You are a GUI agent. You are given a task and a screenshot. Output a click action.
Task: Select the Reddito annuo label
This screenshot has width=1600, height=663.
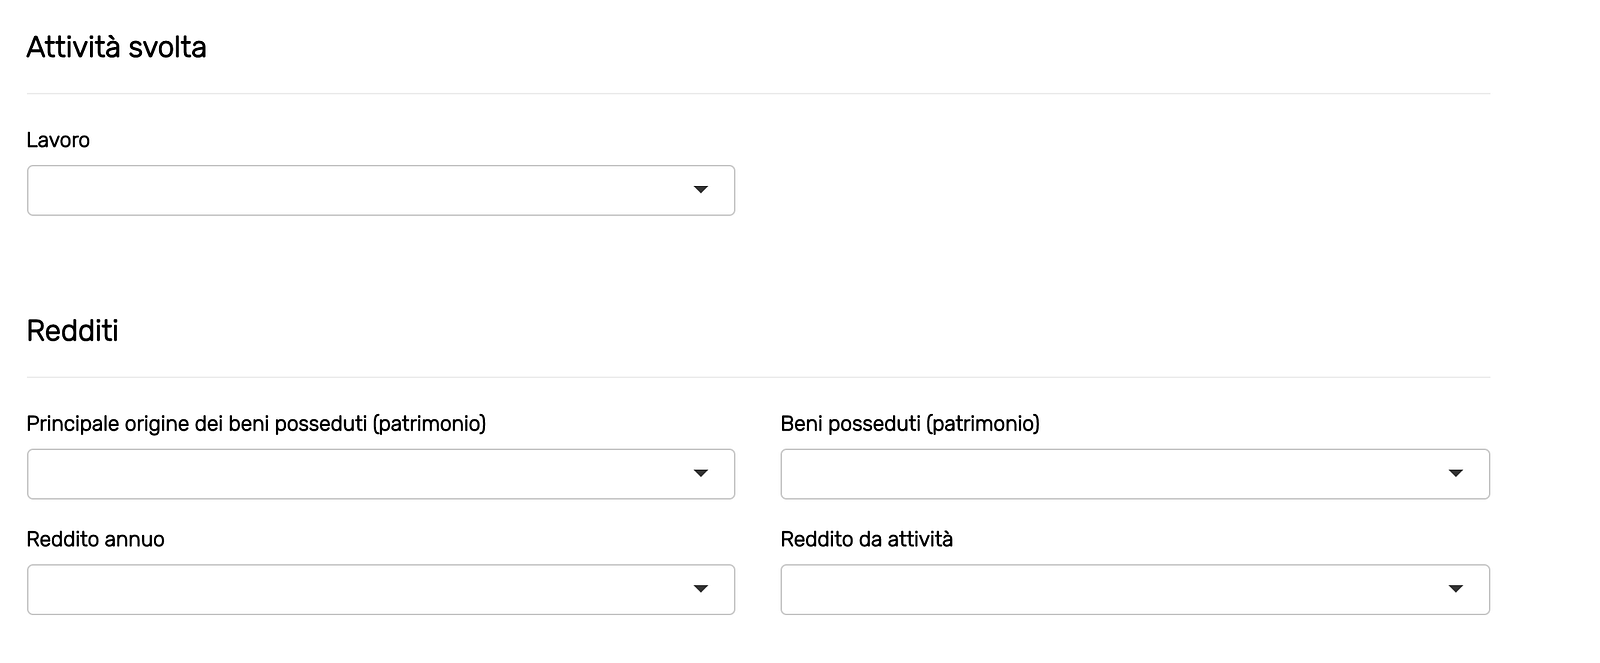(x=95, y=540)
